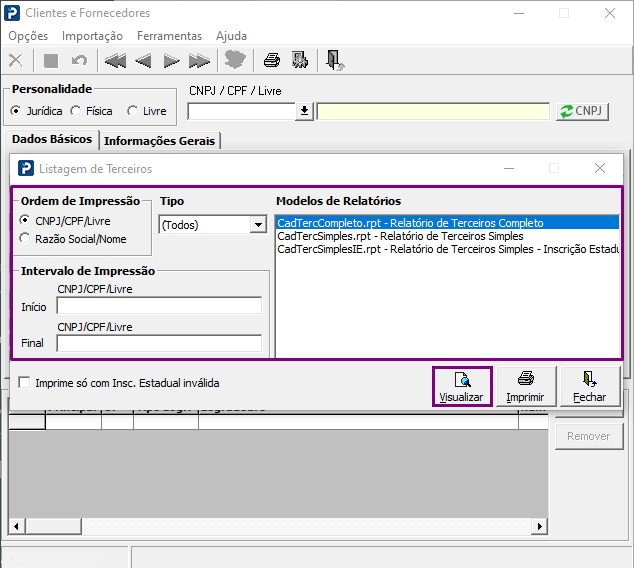Screen dimensions: 634x568
Task: Enable 'Imprime só com Insc. Estadual inválida'
Action: pos(24,383)
